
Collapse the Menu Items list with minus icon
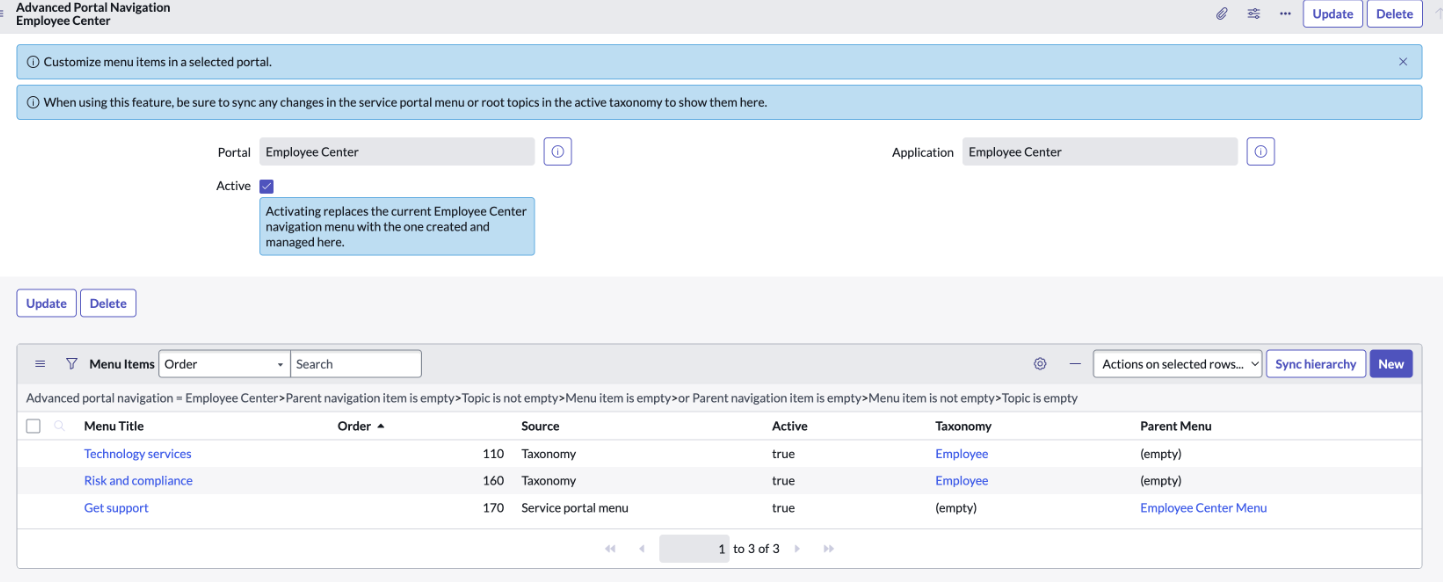pos(1075,364)
